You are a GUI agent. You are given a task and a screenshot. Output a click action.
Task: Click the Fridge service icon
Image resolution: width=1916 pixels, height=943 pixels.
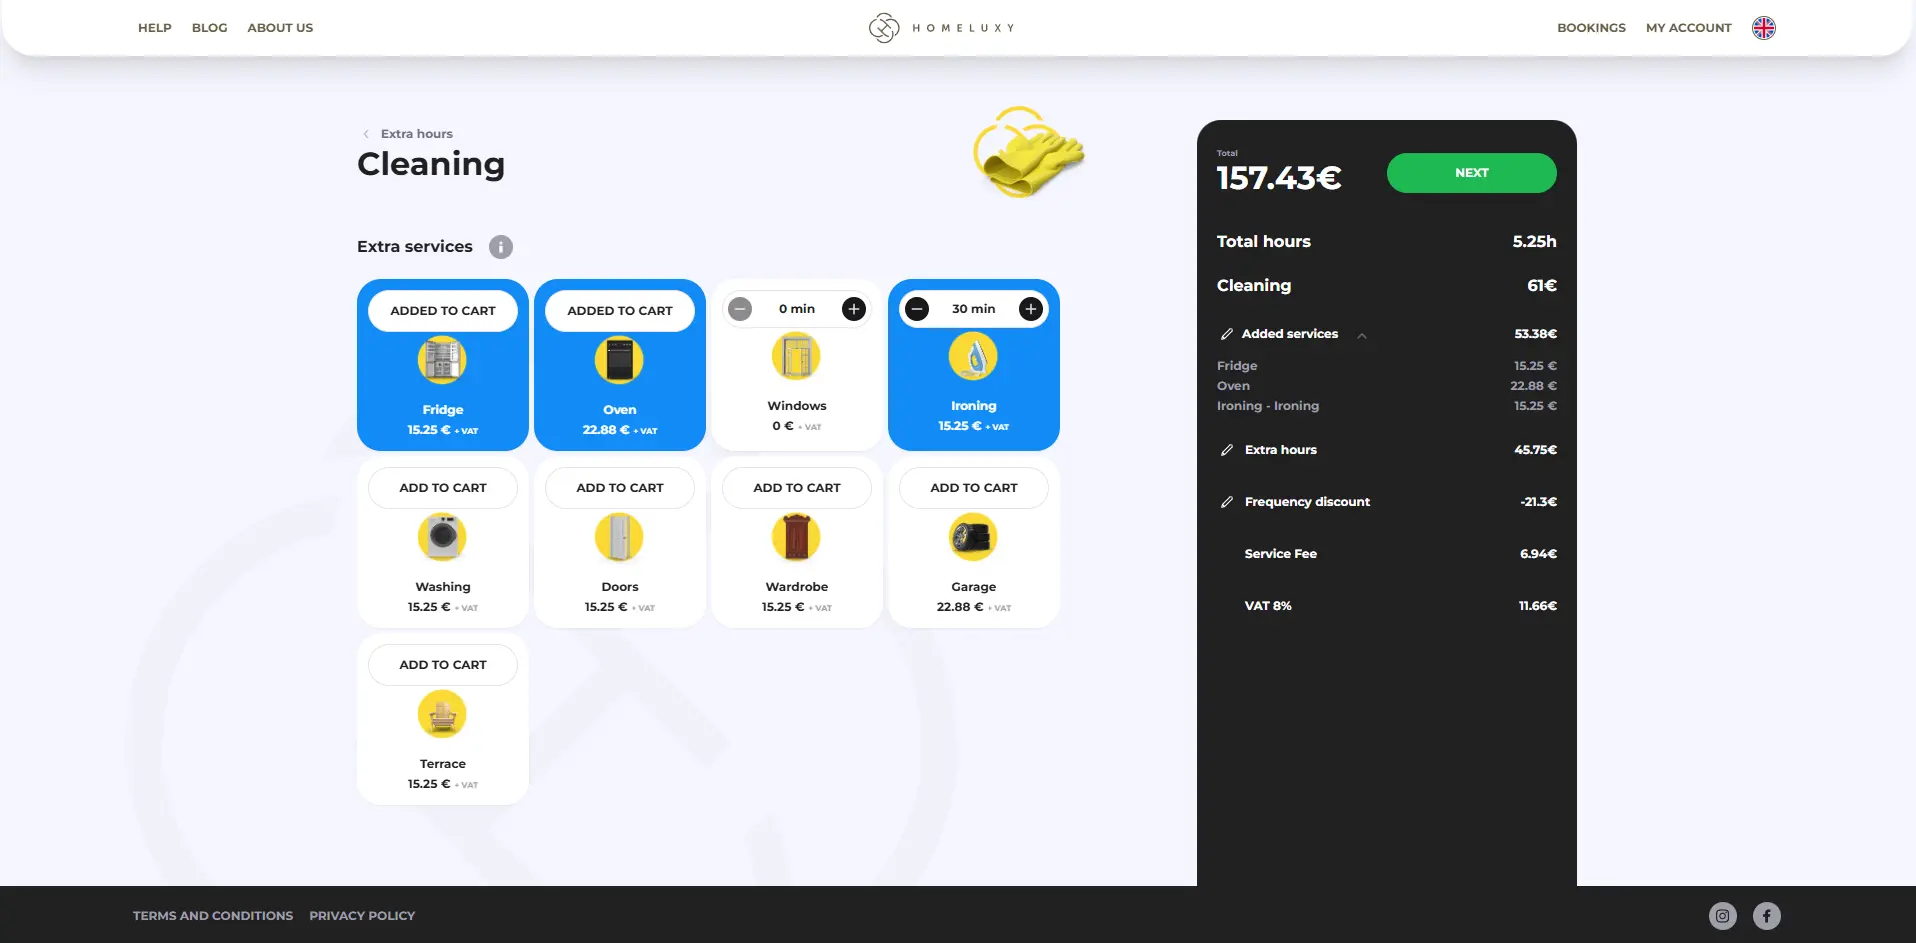[x=442, y=360]
